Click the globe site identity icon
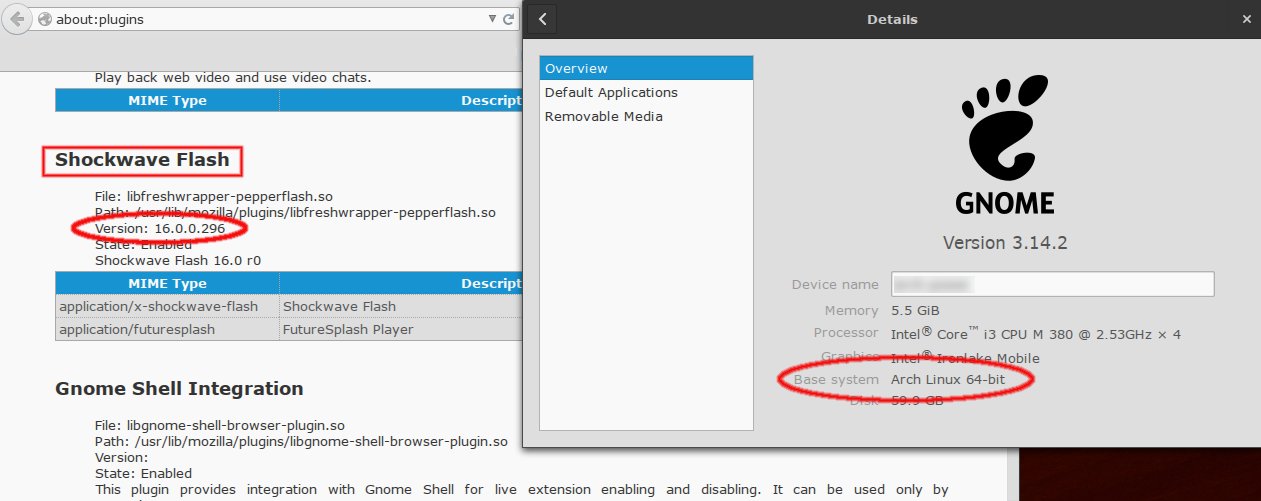1261x501 pixels. [44, 19]
